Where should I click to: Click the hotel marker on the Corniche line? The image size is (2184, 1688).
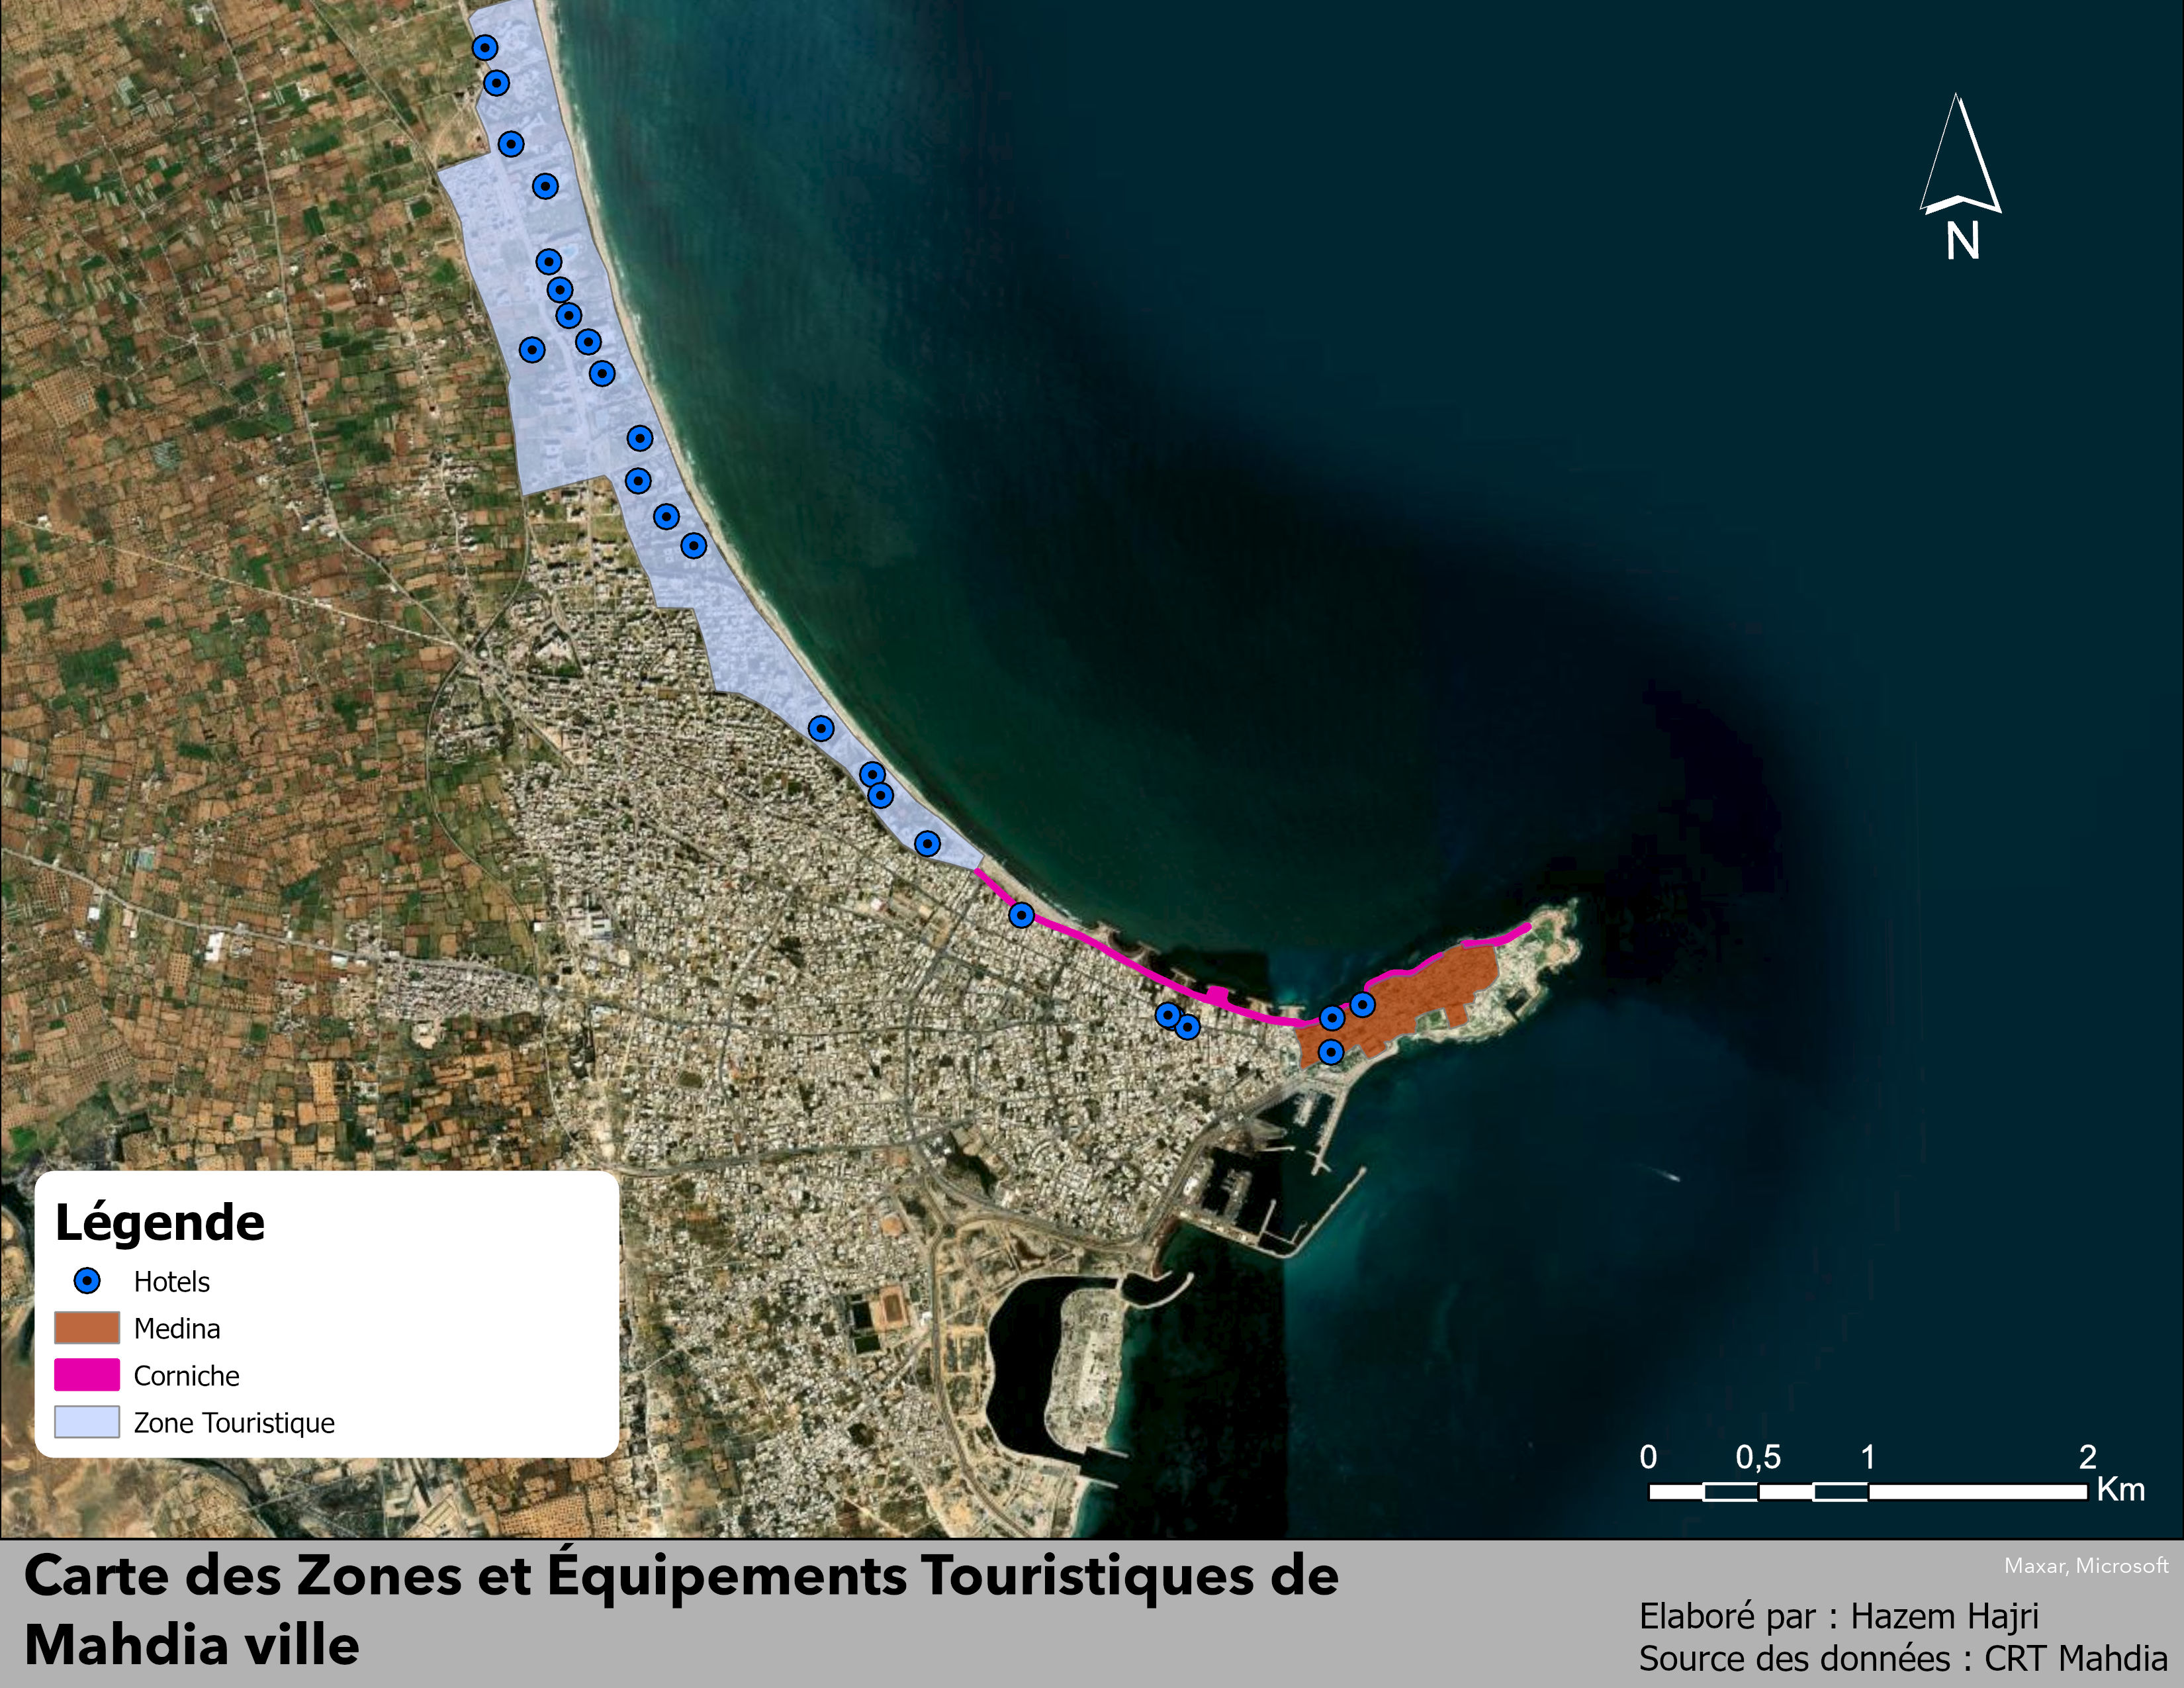pos(1021,914)
